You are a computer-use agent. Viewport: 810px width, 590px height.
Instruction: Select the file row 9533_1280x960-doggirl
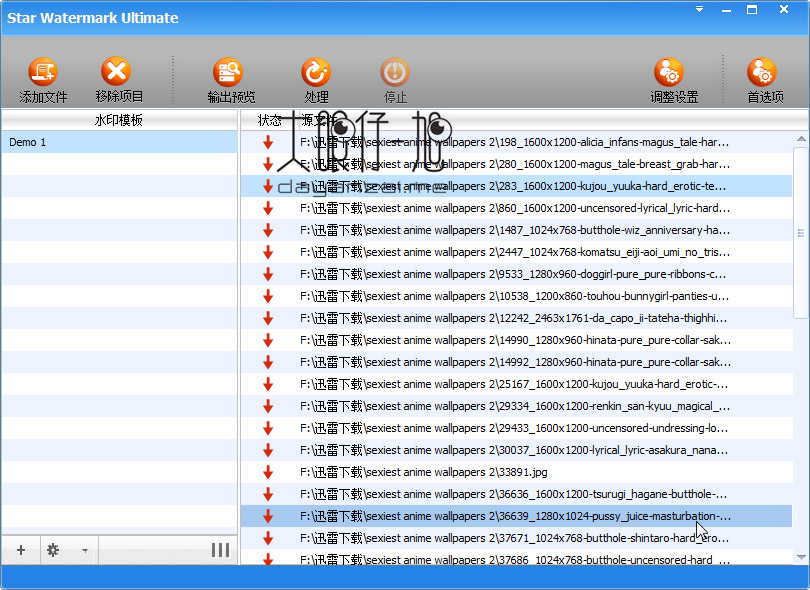pyautogui.click(x=516, y=274)
